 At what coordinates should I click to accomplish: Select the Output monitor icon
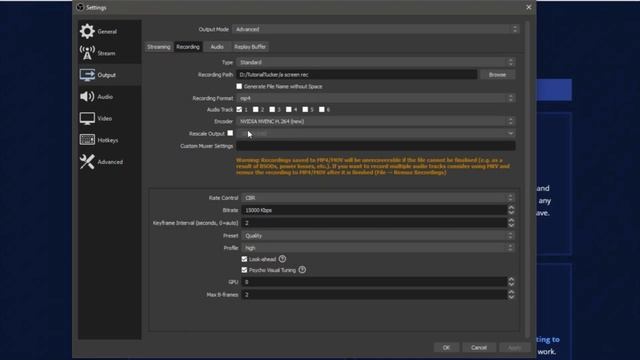click(87, 75)
